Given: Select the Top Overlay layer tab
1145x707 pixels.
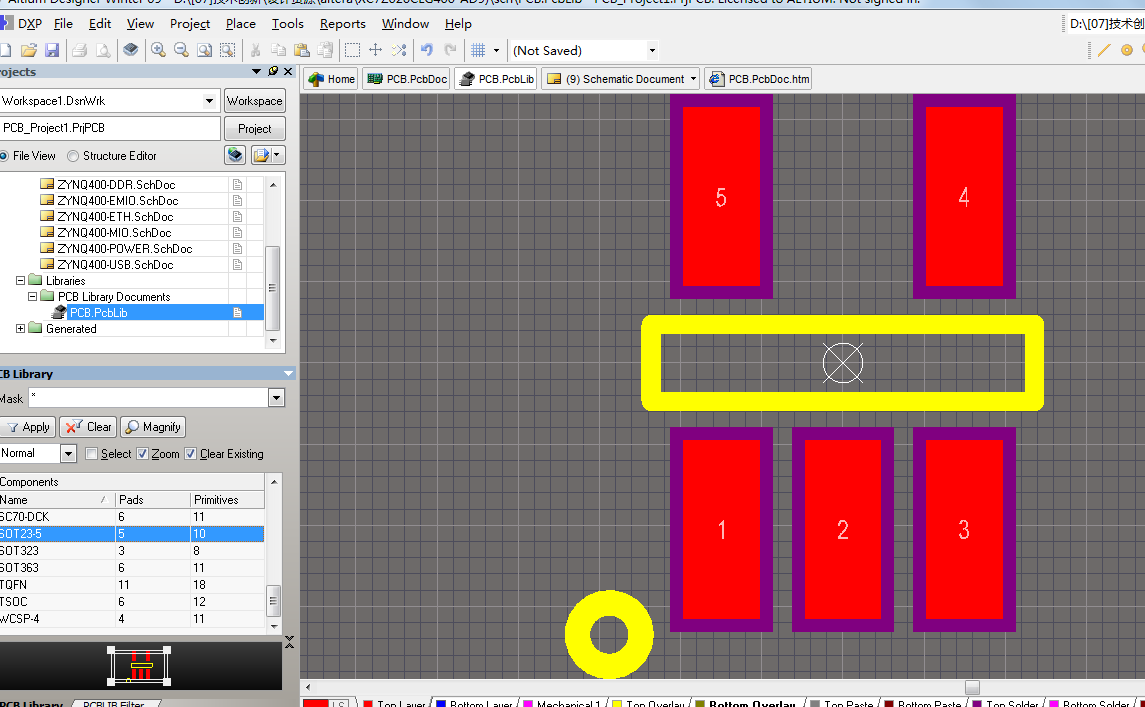Looking at the screenshot, I should coord(648,703).
